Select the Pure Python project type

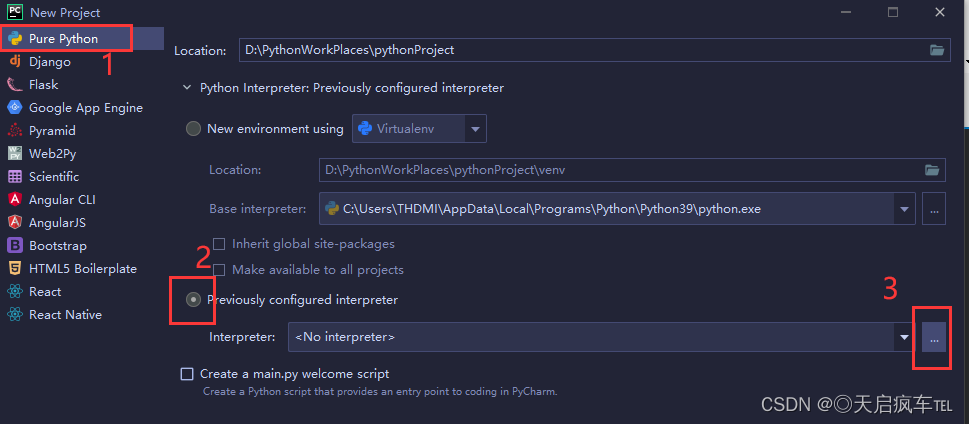(x=82, y=38)
